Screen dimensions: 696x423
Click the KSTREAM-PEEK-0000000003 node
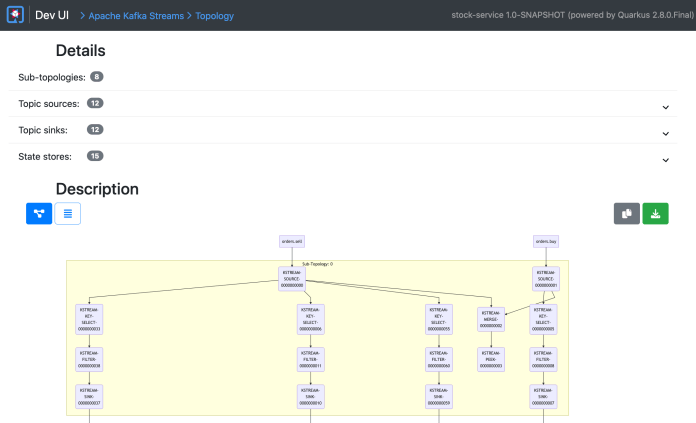(491, 360)
